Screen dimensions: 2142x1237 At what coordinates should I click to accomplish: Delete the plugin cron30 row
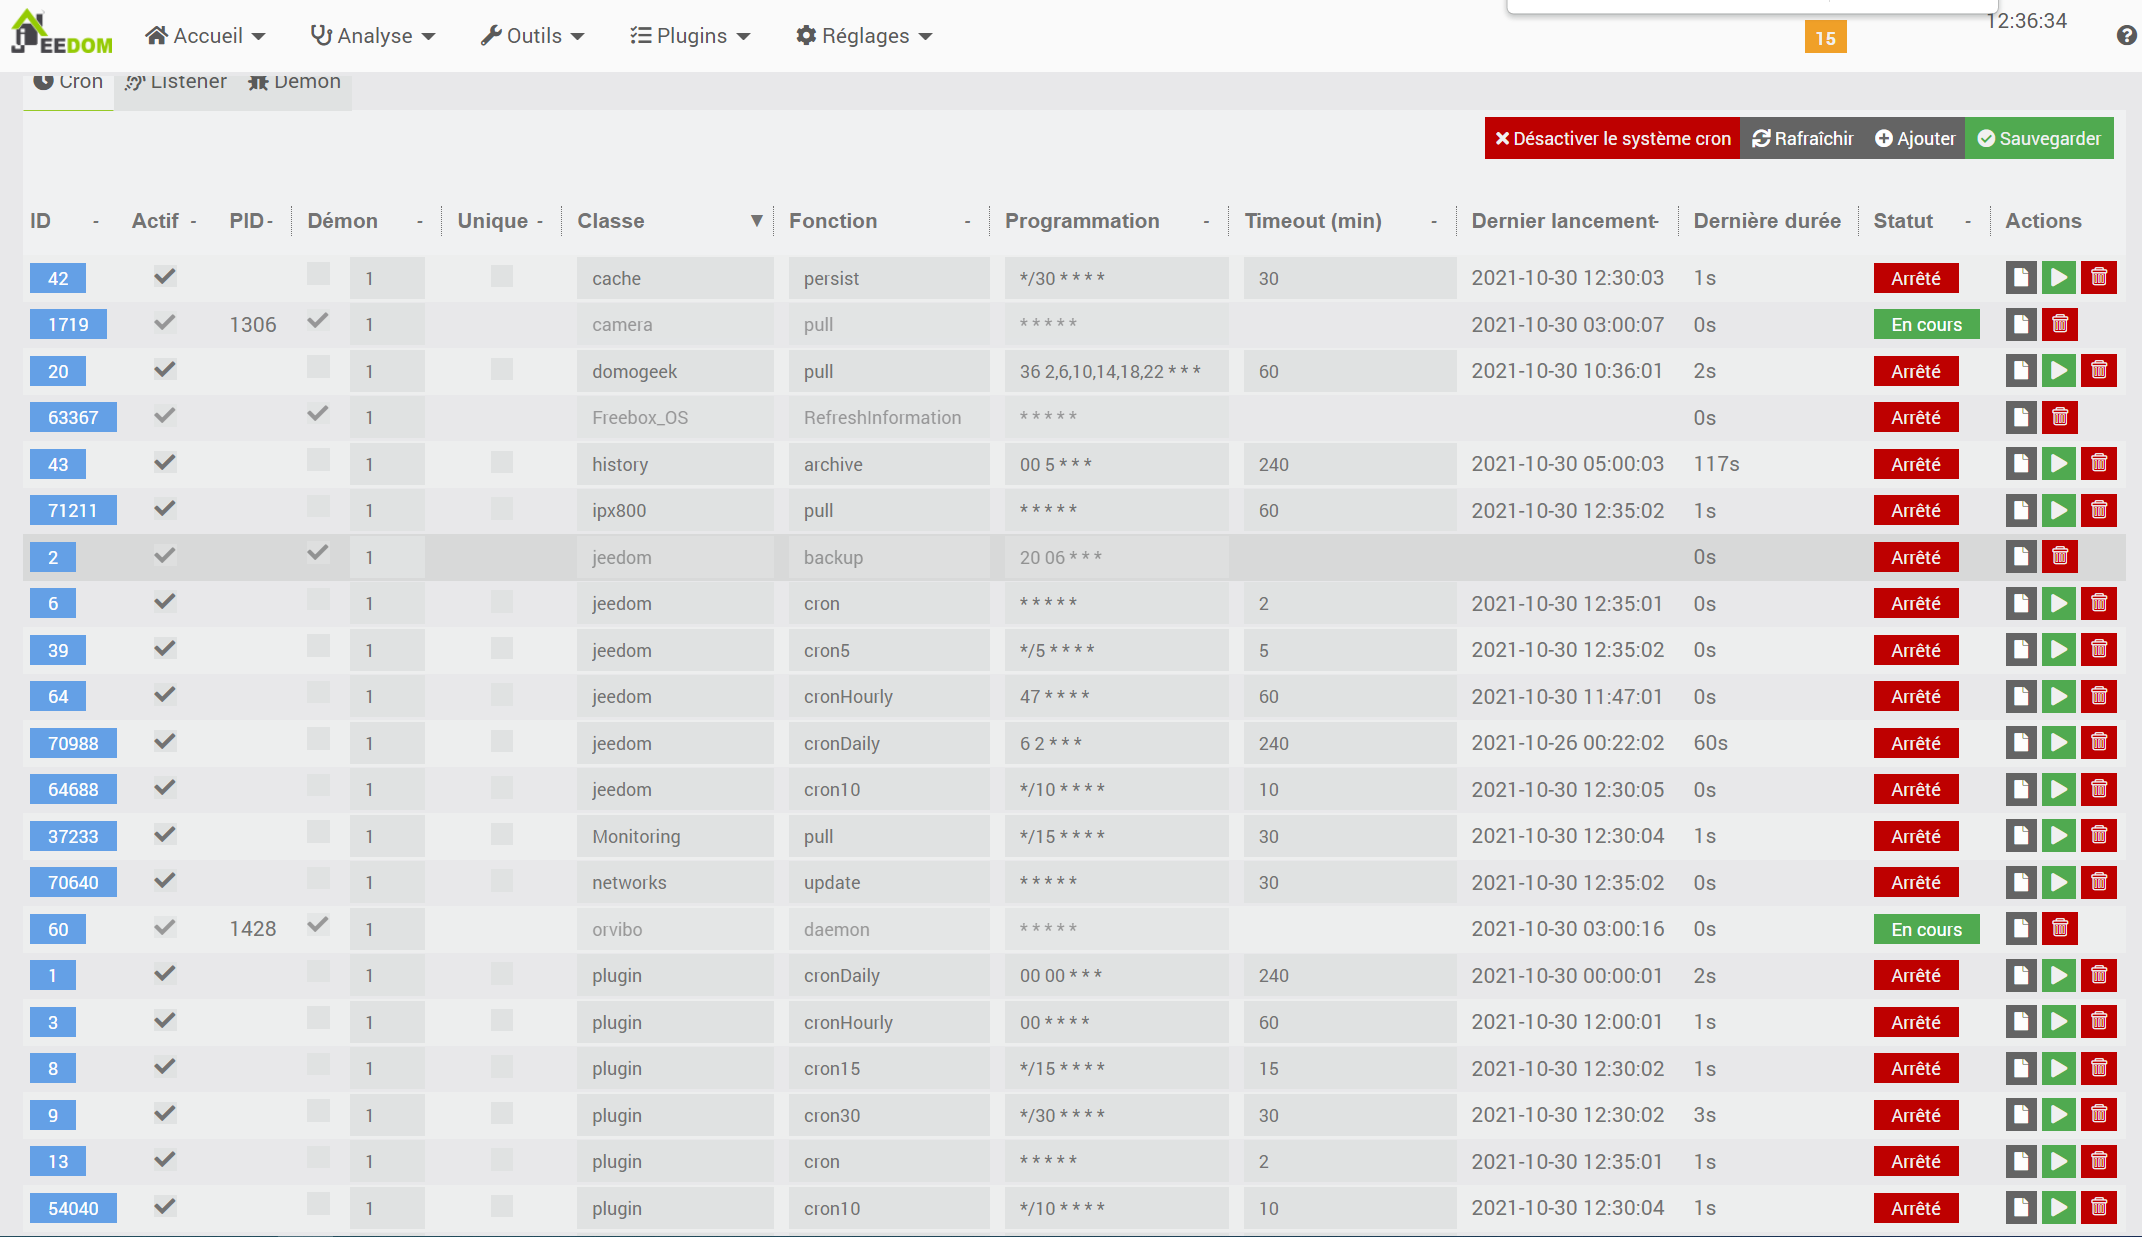pyautogui.click(x=2098, y=1115)
